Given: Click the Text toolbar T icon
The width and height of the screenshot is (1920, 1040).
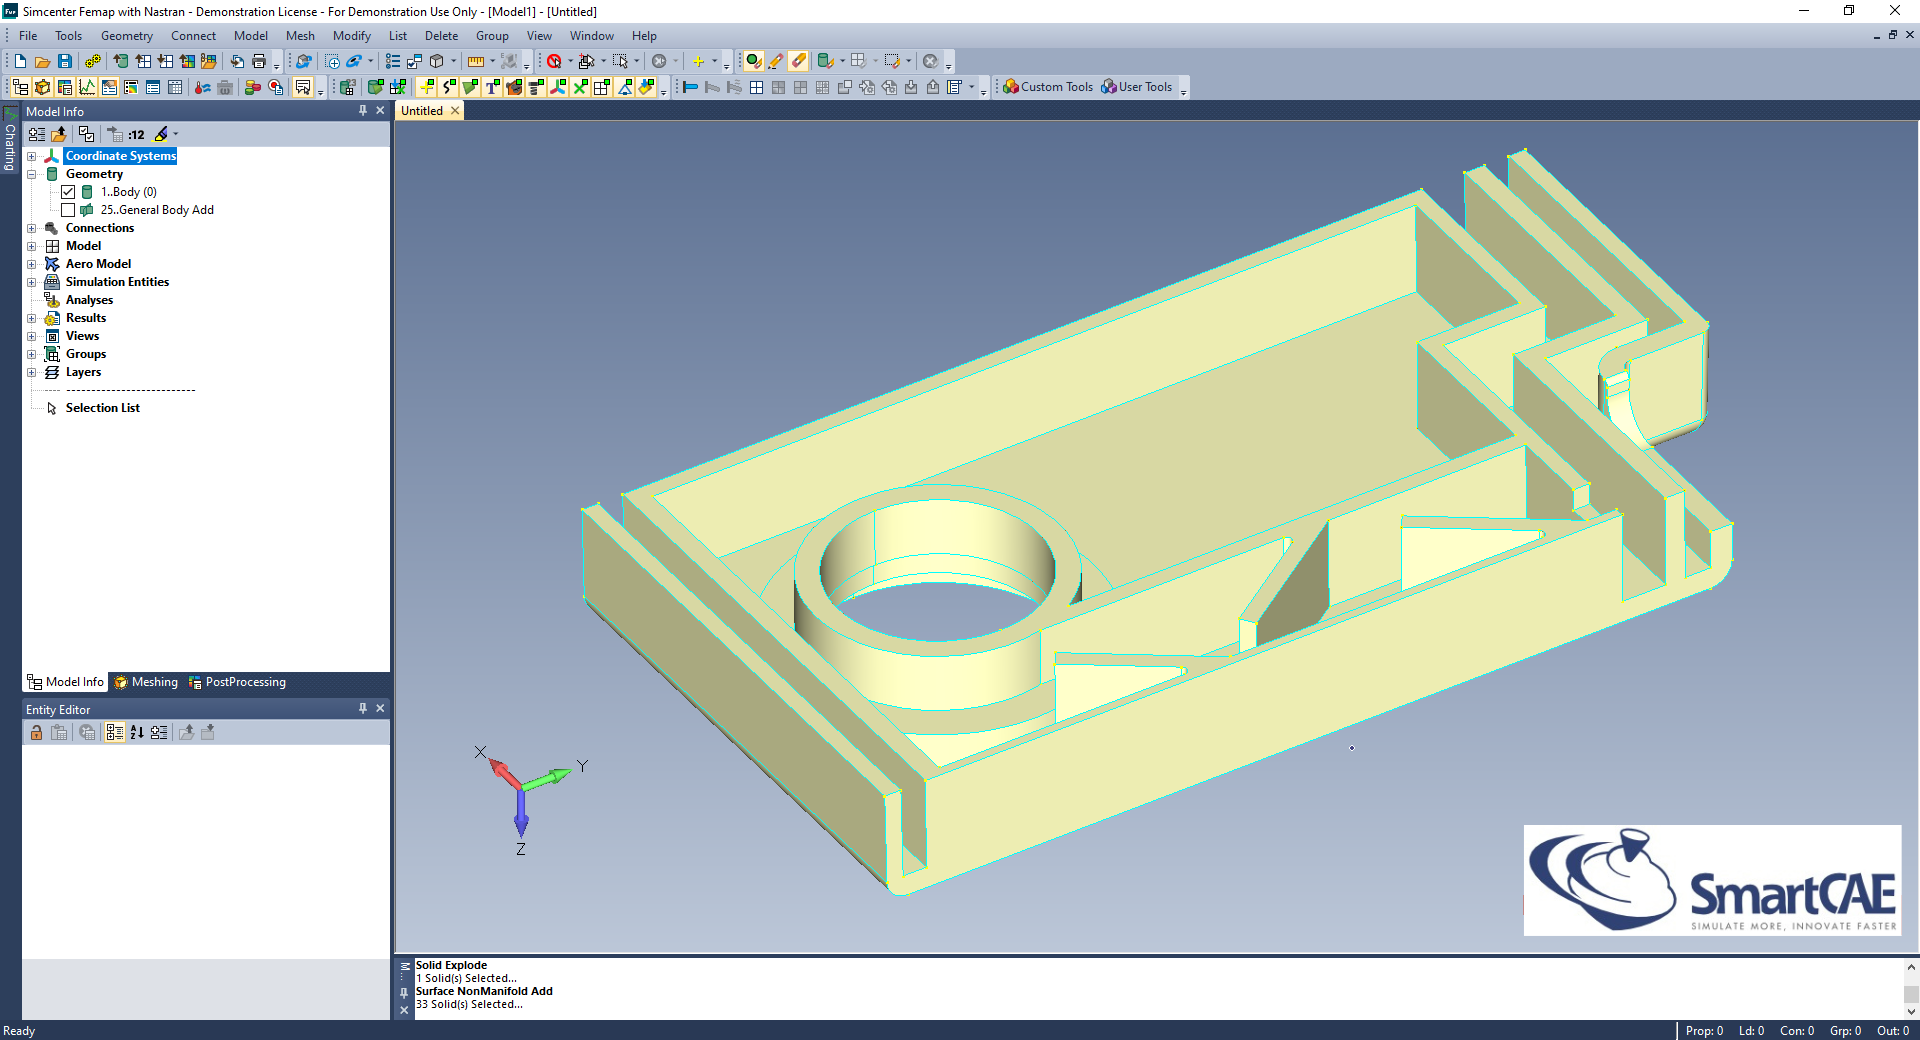Looking at the screenshot, I should pos(492,87).
